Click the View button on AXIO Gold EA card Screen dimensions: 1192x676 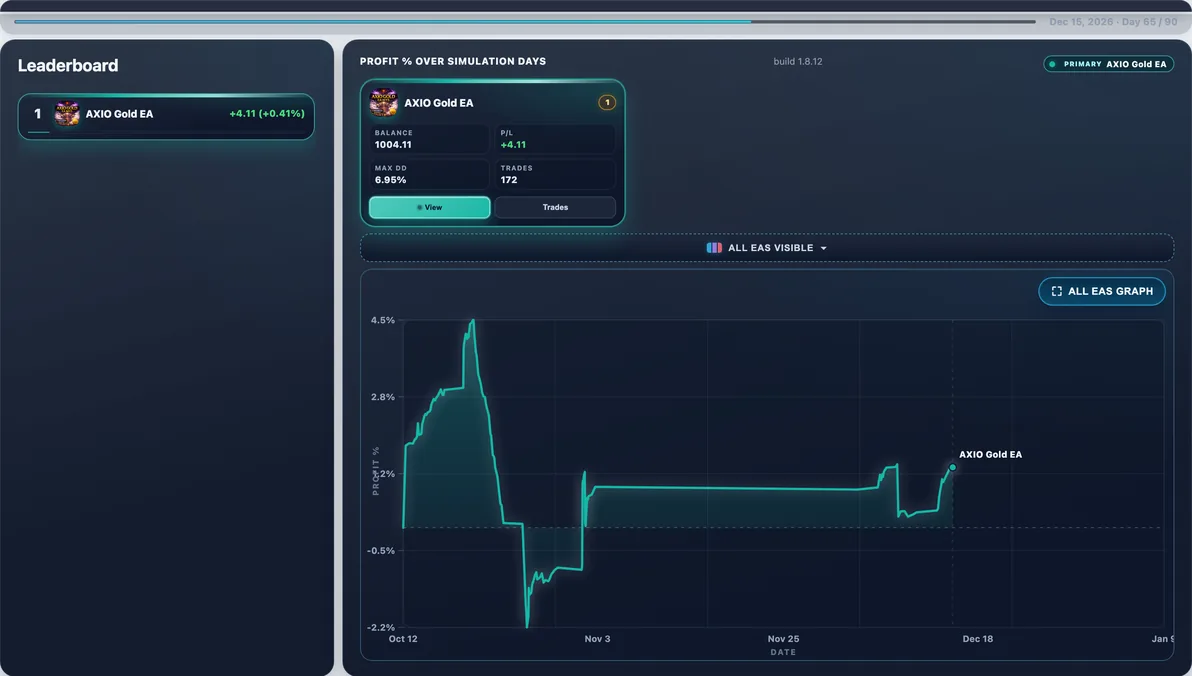430,207
